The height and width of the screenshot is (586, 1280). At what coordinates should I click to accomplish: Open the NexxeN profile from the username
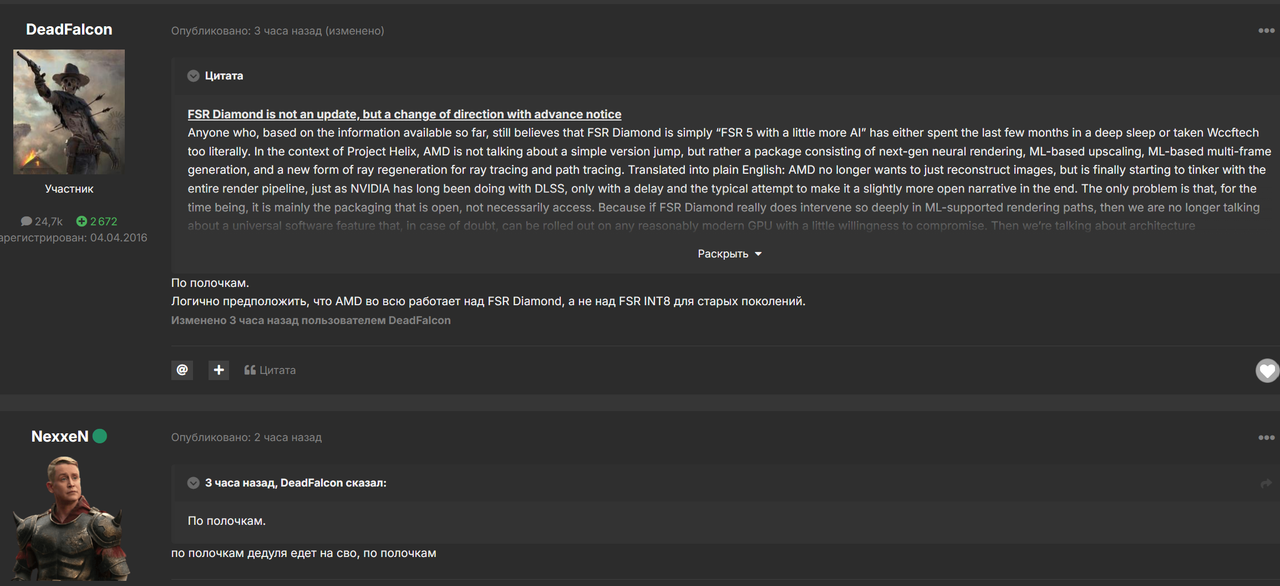[60, 436]
